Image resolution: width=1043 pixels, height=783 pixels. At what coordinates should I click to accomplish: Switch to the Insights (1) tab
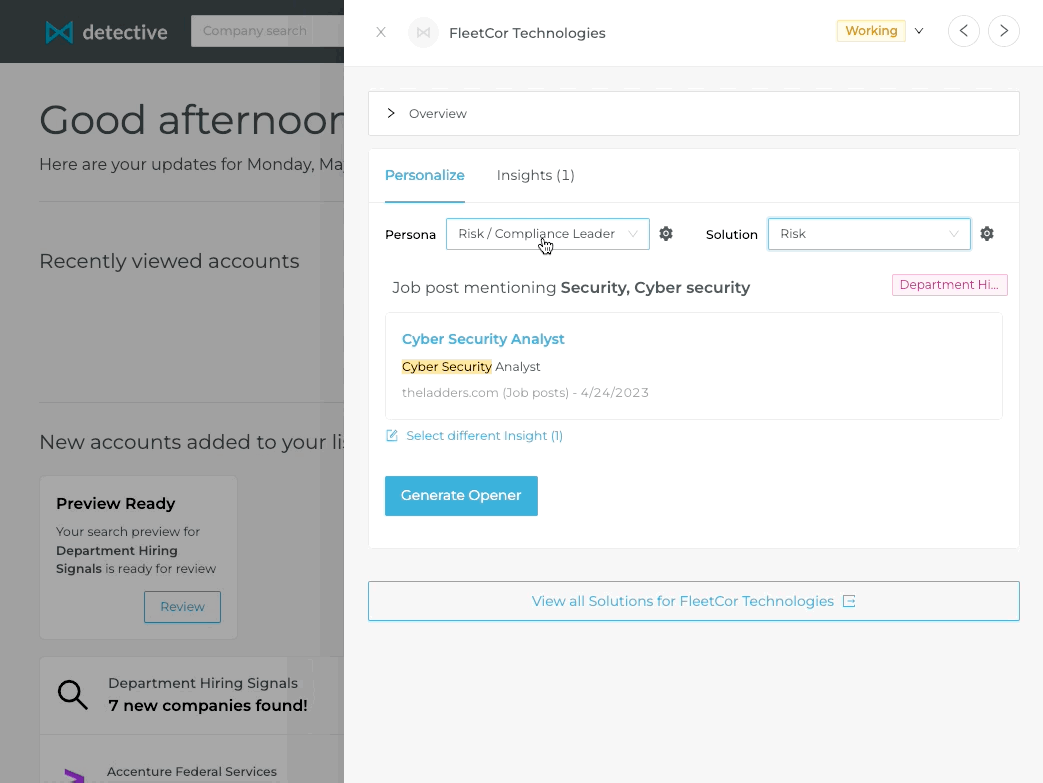click(535, 175)
